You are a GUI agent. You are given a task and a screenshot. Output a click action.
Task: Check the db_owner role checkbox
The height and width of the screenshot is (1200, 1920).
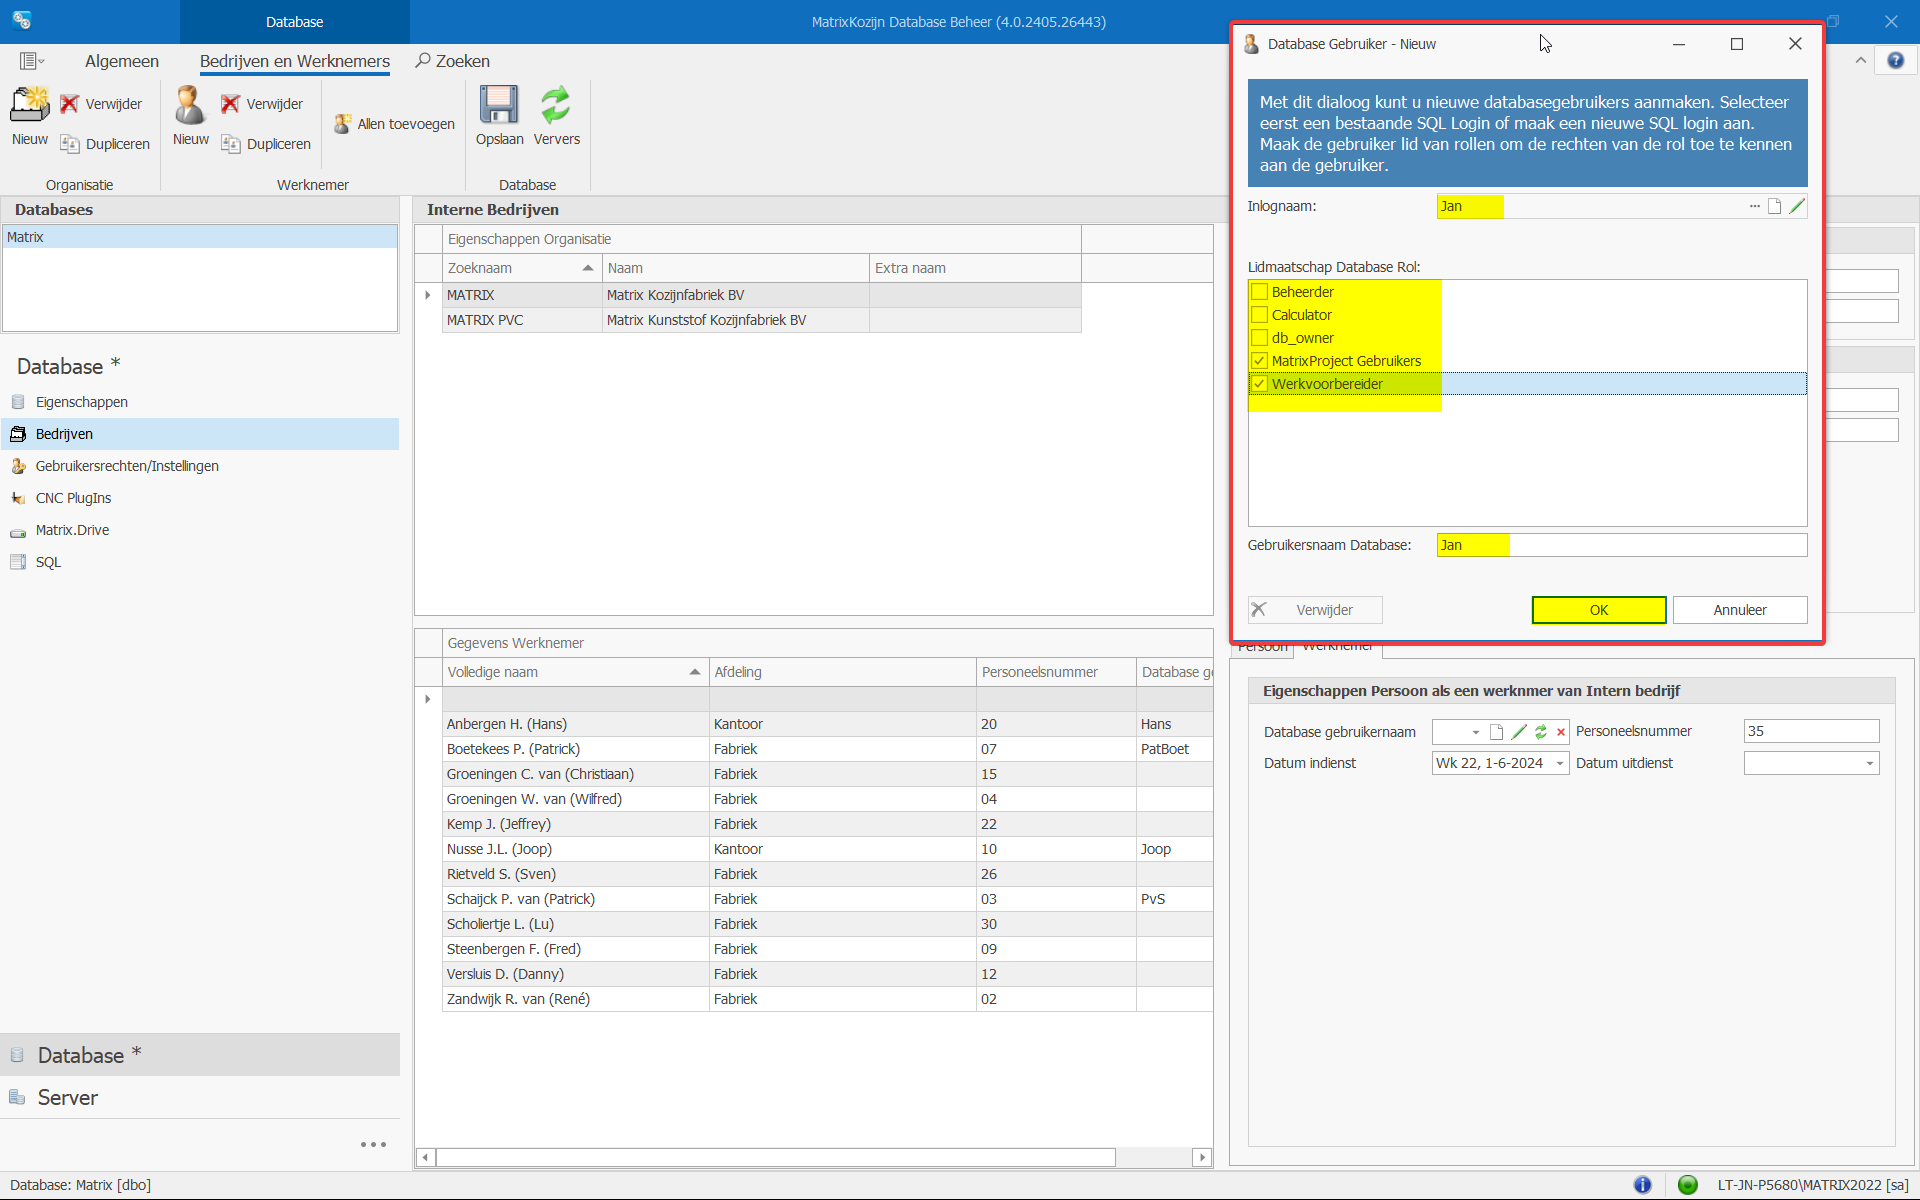coord(1260,338)
